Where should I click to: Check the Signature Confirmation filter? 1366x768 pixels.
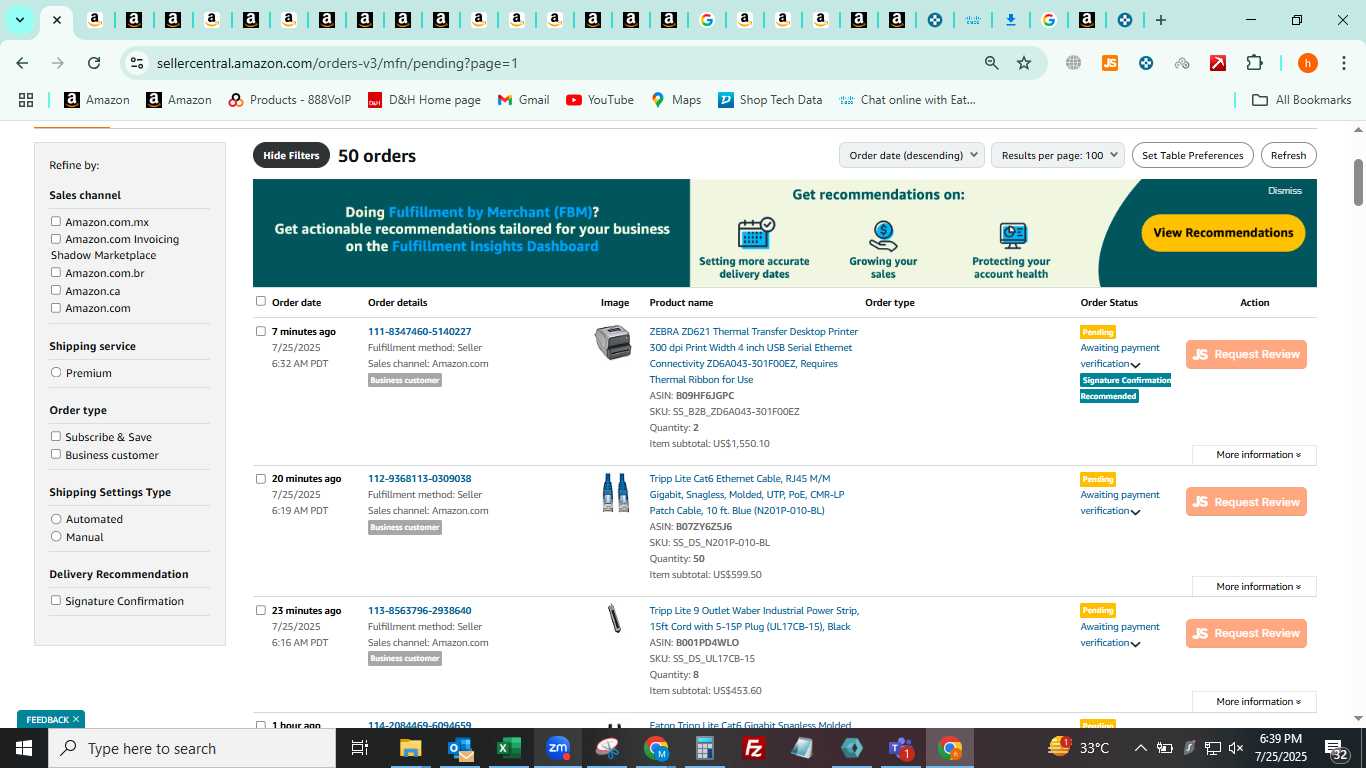[56, 600]
